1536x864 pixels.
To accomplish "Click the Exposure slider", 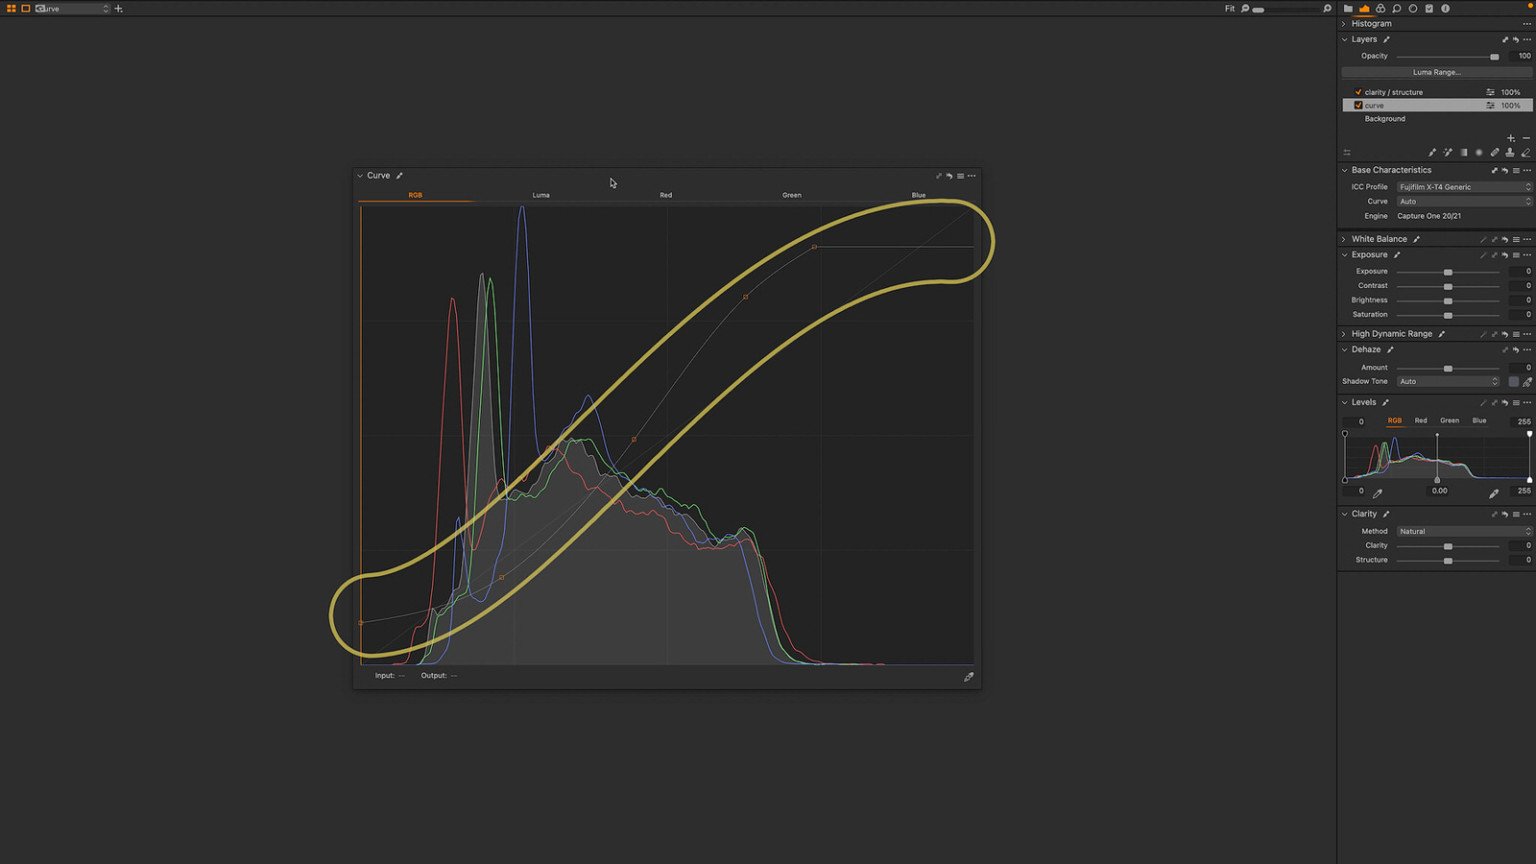I will pyautogui.click(x=1448, y=271).
